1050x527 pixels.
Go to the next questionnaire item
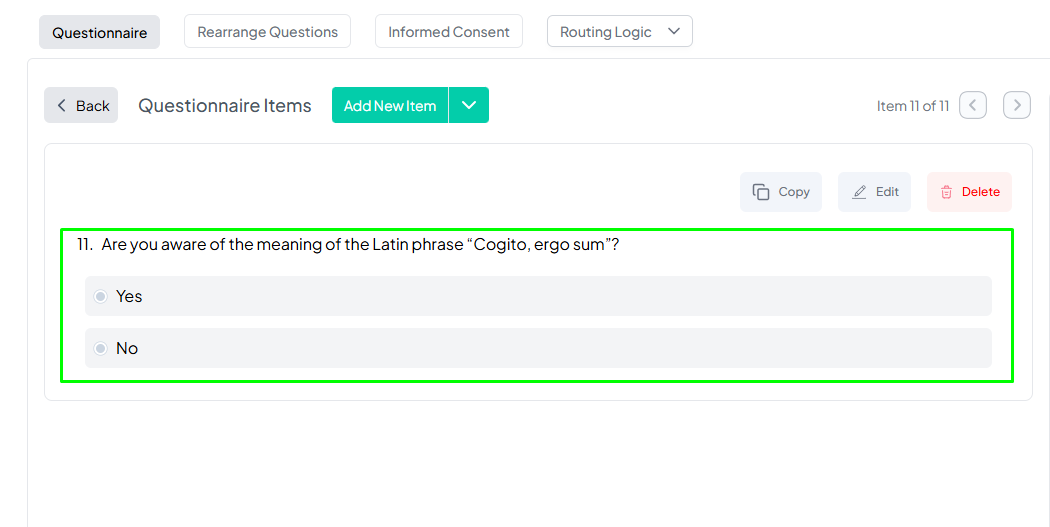[x=1017, y=105]
